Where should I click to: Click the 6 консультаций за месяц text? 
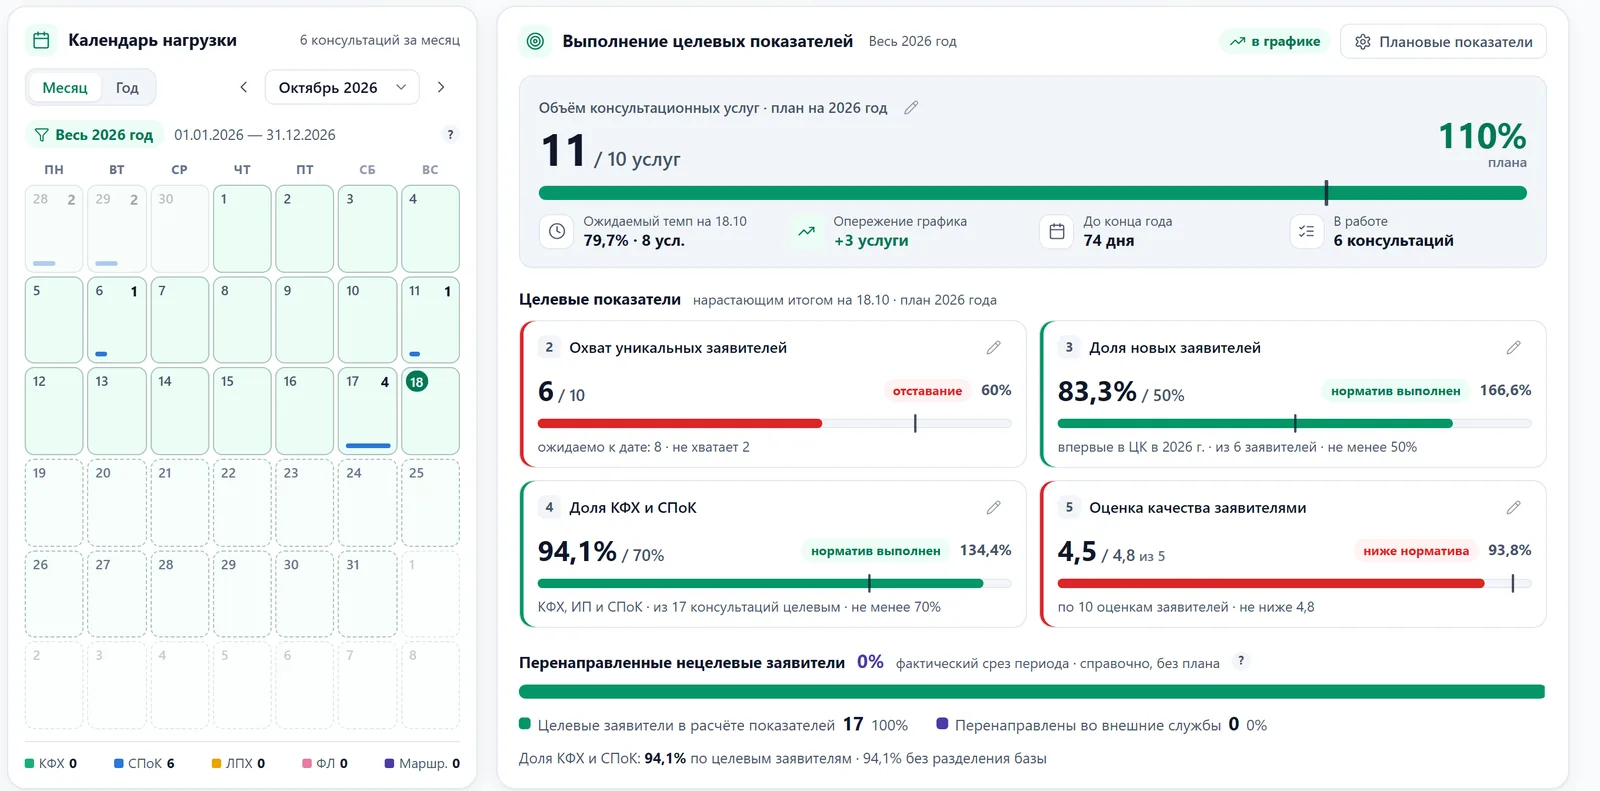tap(380, 40)
